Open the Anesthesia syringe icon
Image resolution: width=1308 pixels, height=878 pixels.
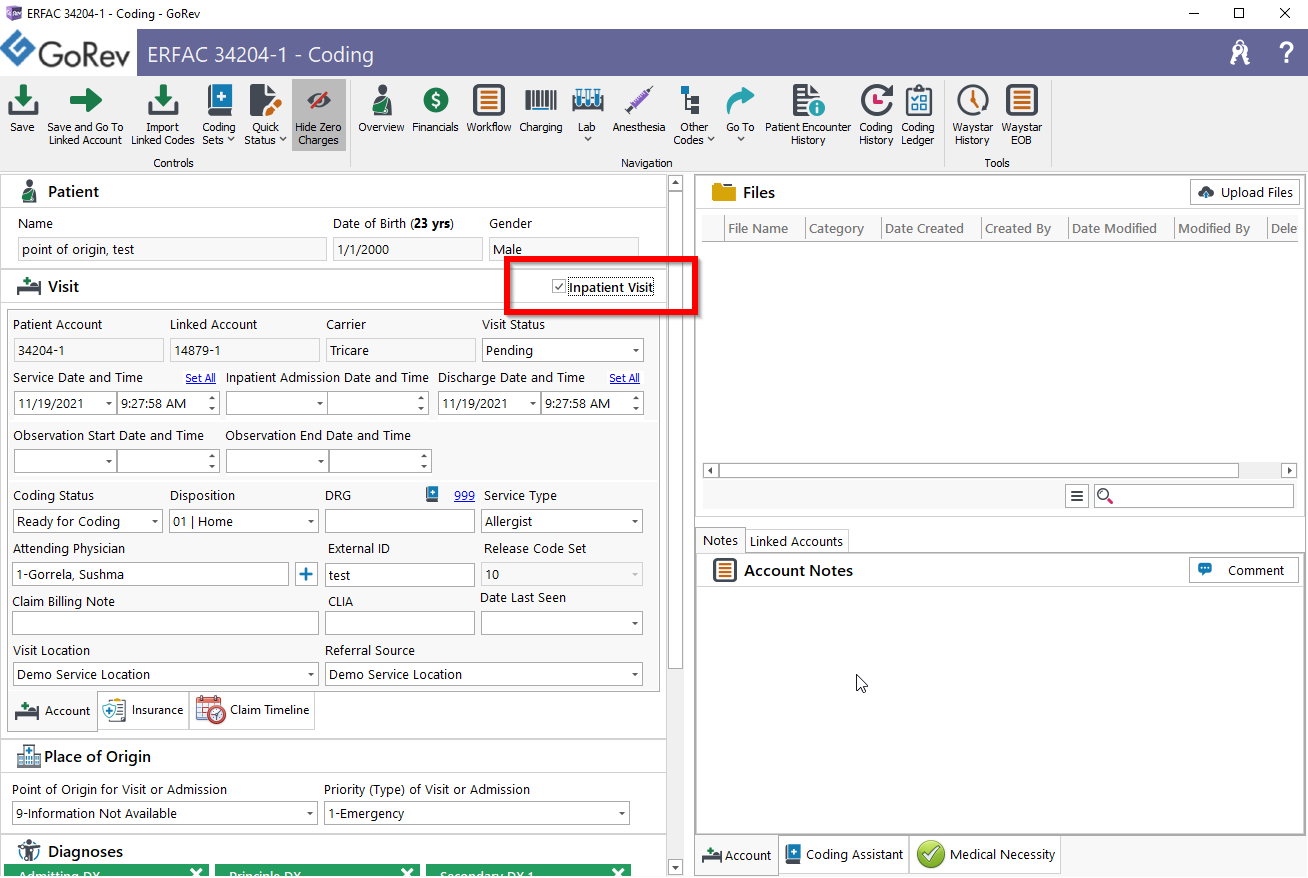[639, 101]
